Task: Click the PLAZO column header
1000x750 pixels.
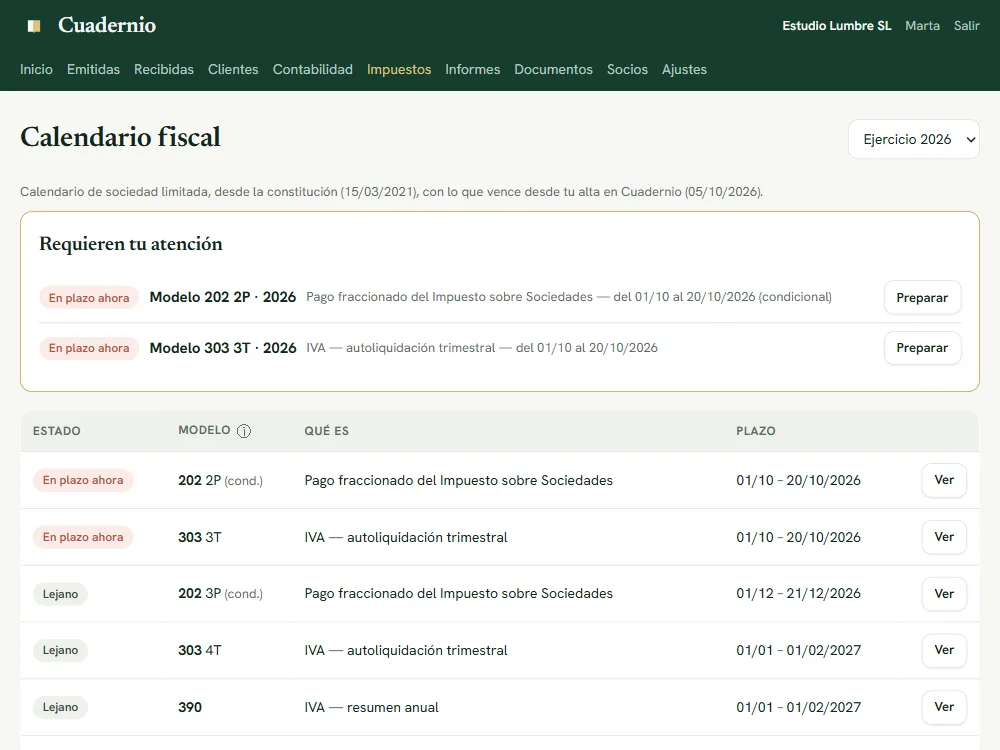Action: point(756,431)
